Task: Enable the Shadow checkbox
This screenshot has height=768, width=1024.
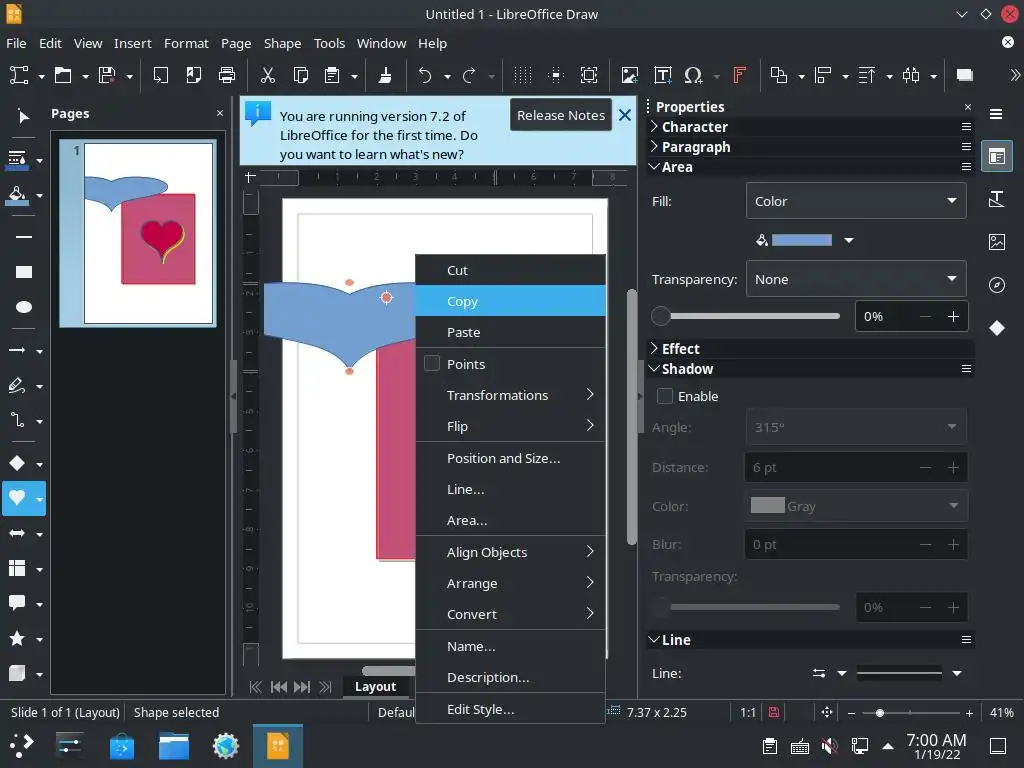Action: point(665,396)
